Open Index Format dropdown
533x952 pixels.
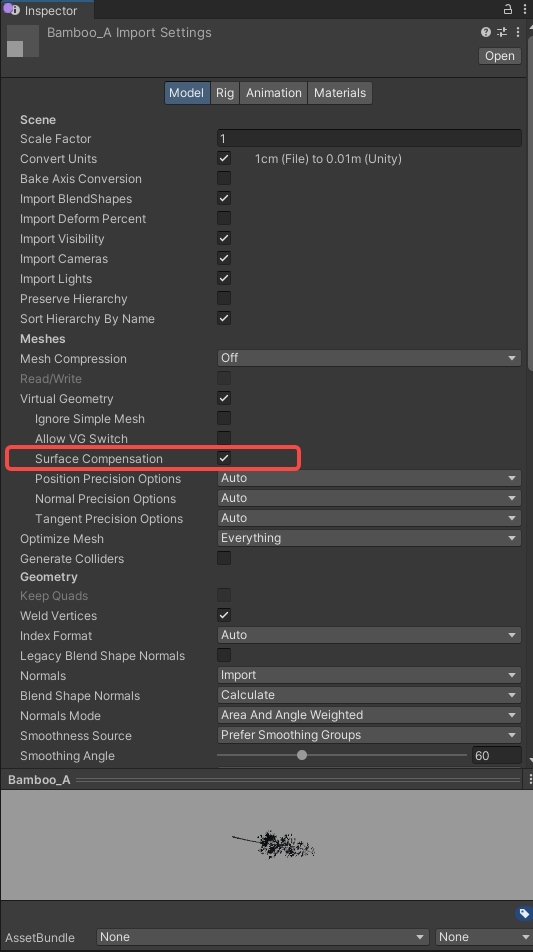click(x=369, y=635)
